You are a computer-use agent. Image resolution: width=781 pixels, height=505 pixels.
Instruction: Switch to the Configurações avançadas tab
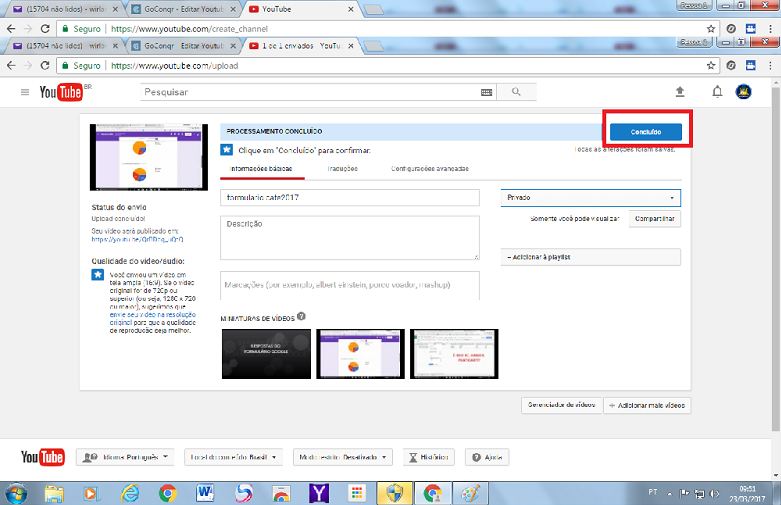[429, 169]
